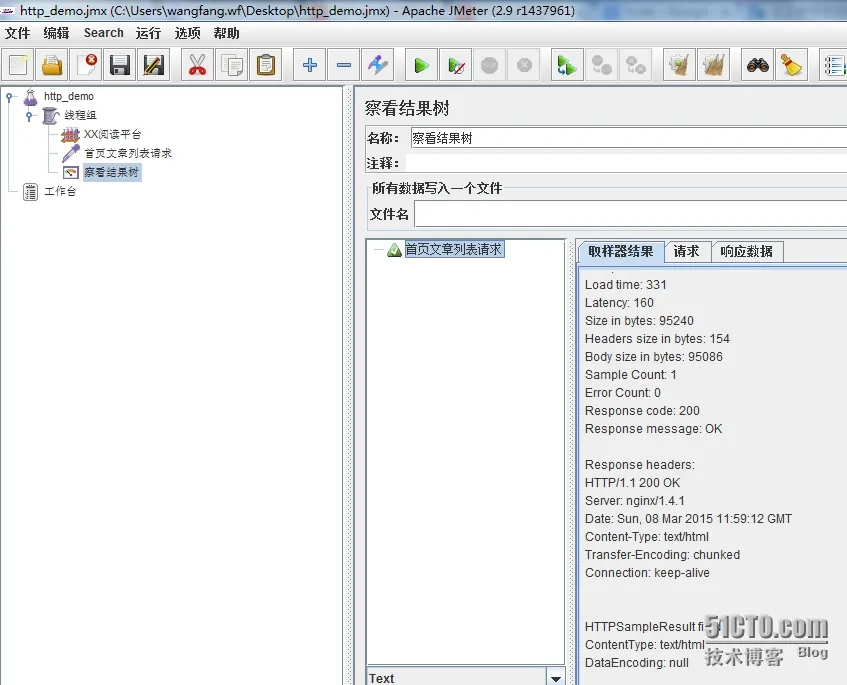Image resolution: width=847 pixels, height=685 pixels.
Task: Paste with the clipboard icon
Action: point(266,65)
